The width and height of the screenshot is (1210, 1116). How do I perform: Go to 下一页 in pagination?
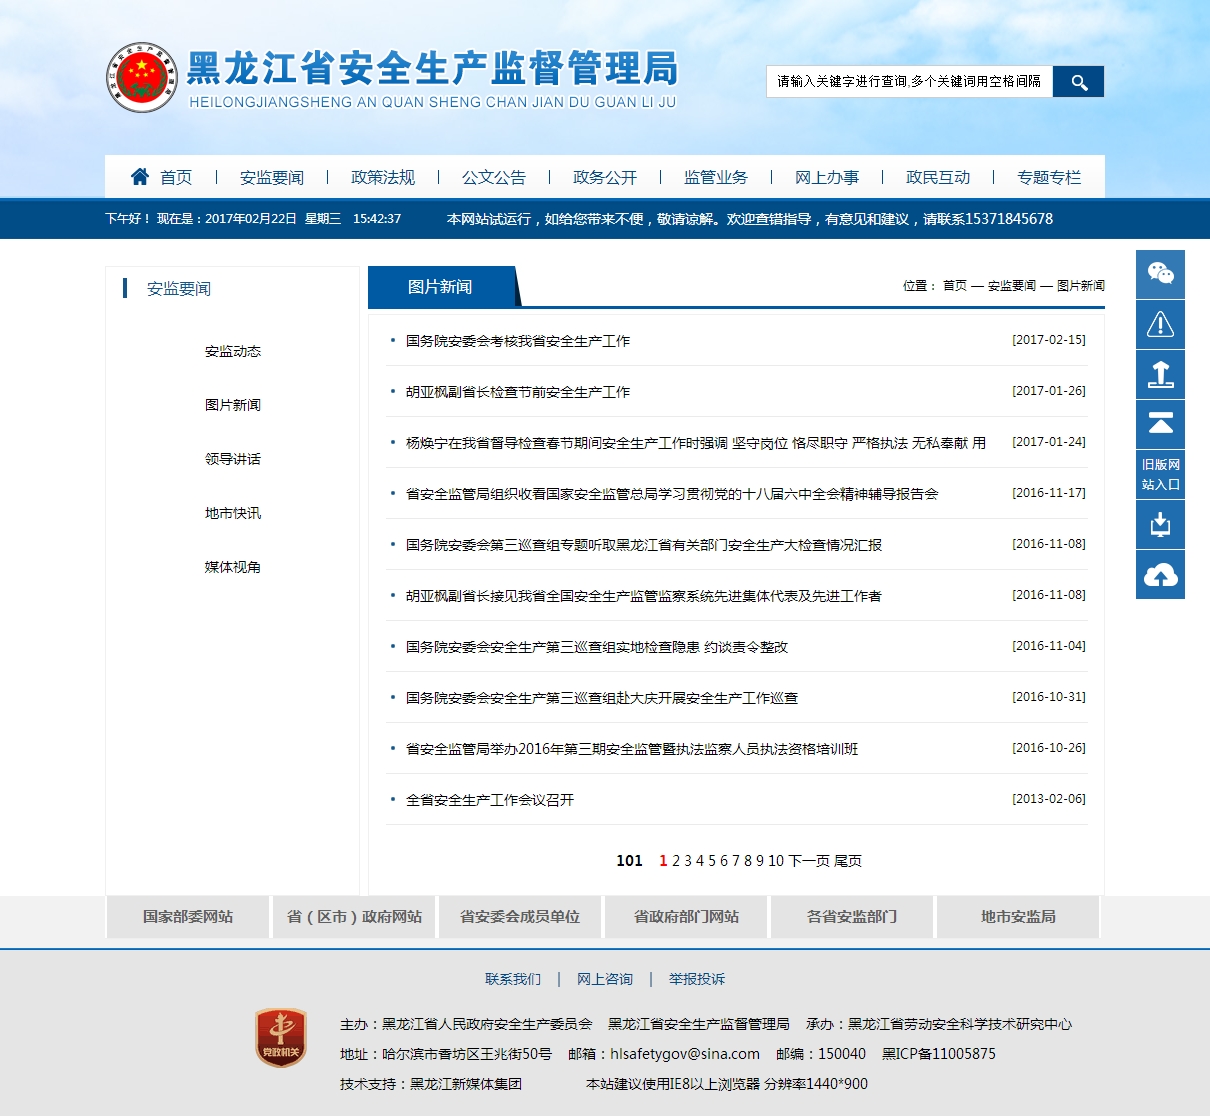pyautogui.click(x=809, y=861)
